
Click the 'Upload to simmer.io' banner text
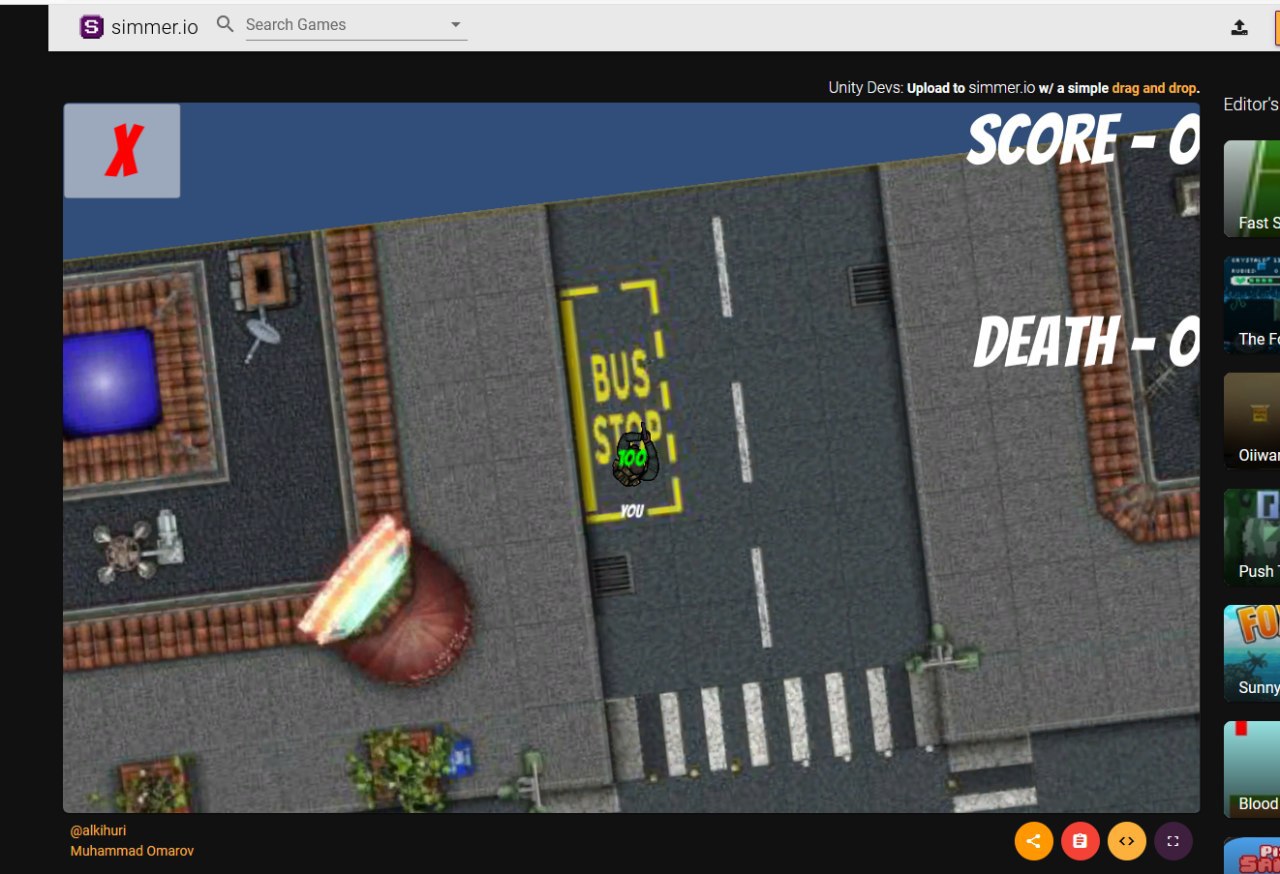tap(972, 88)
